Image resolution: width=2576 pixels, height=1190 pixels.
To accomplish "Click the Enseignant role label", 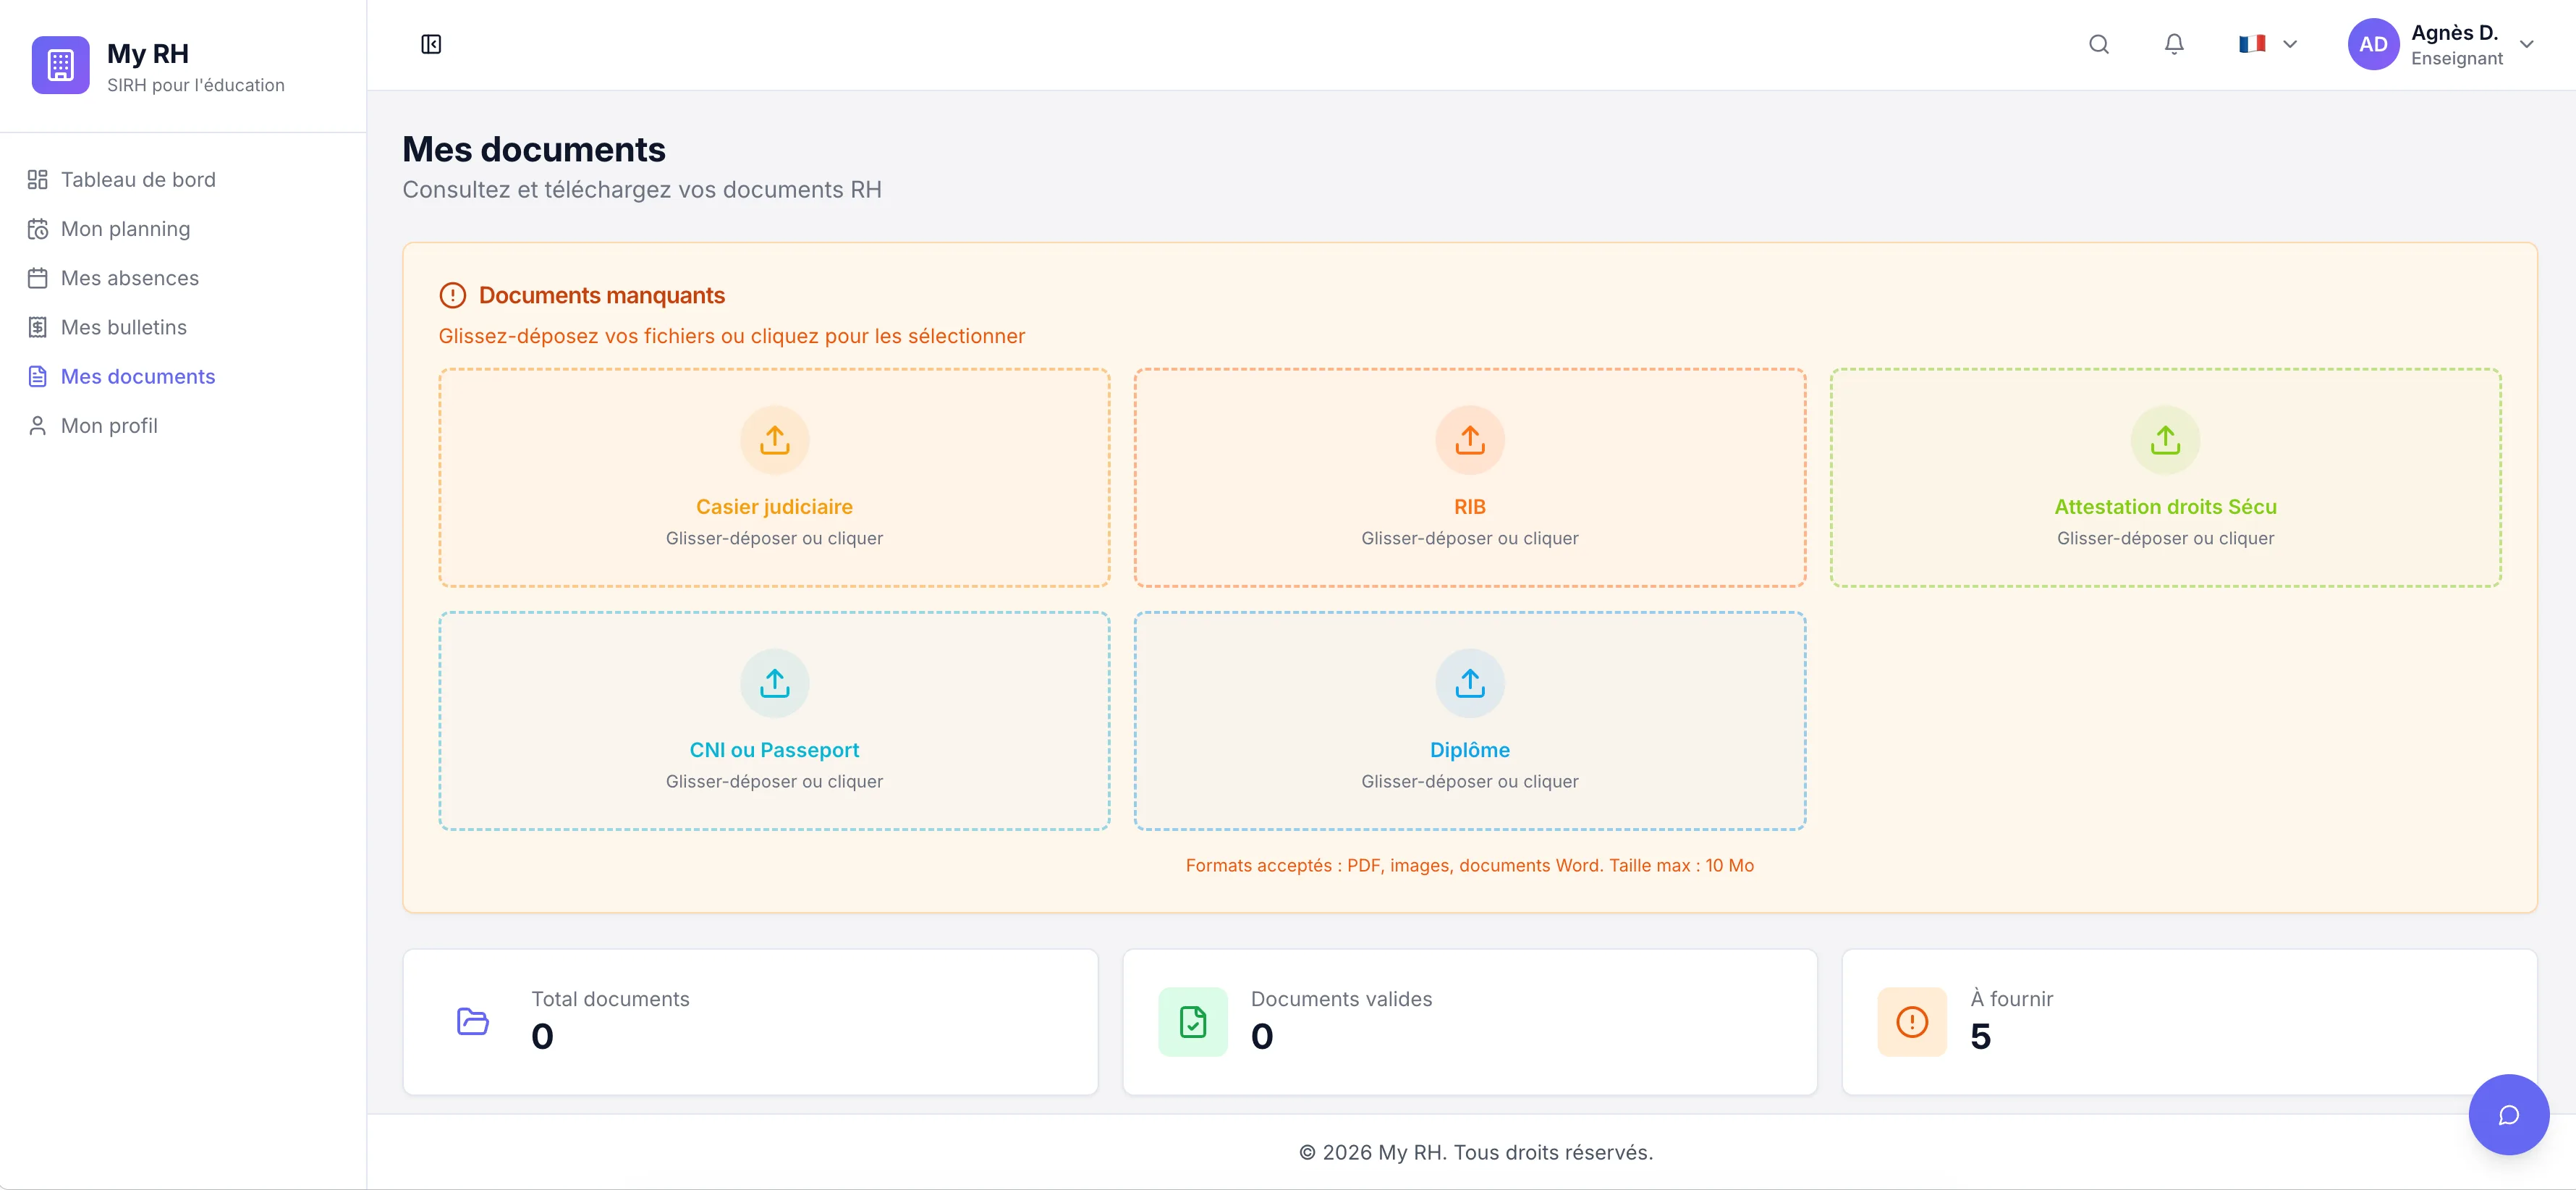I will click(2457, 59).
